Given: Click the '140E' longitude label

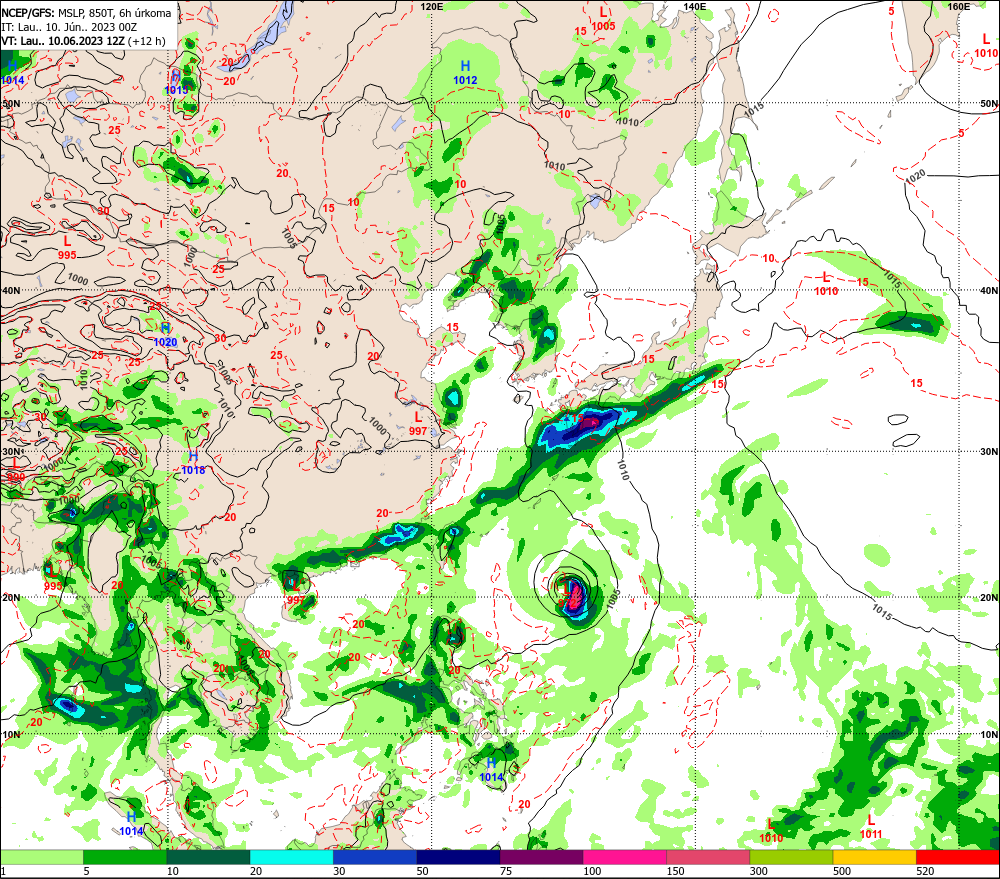Looking at the screenshot, I should click(x=695, y=6).
